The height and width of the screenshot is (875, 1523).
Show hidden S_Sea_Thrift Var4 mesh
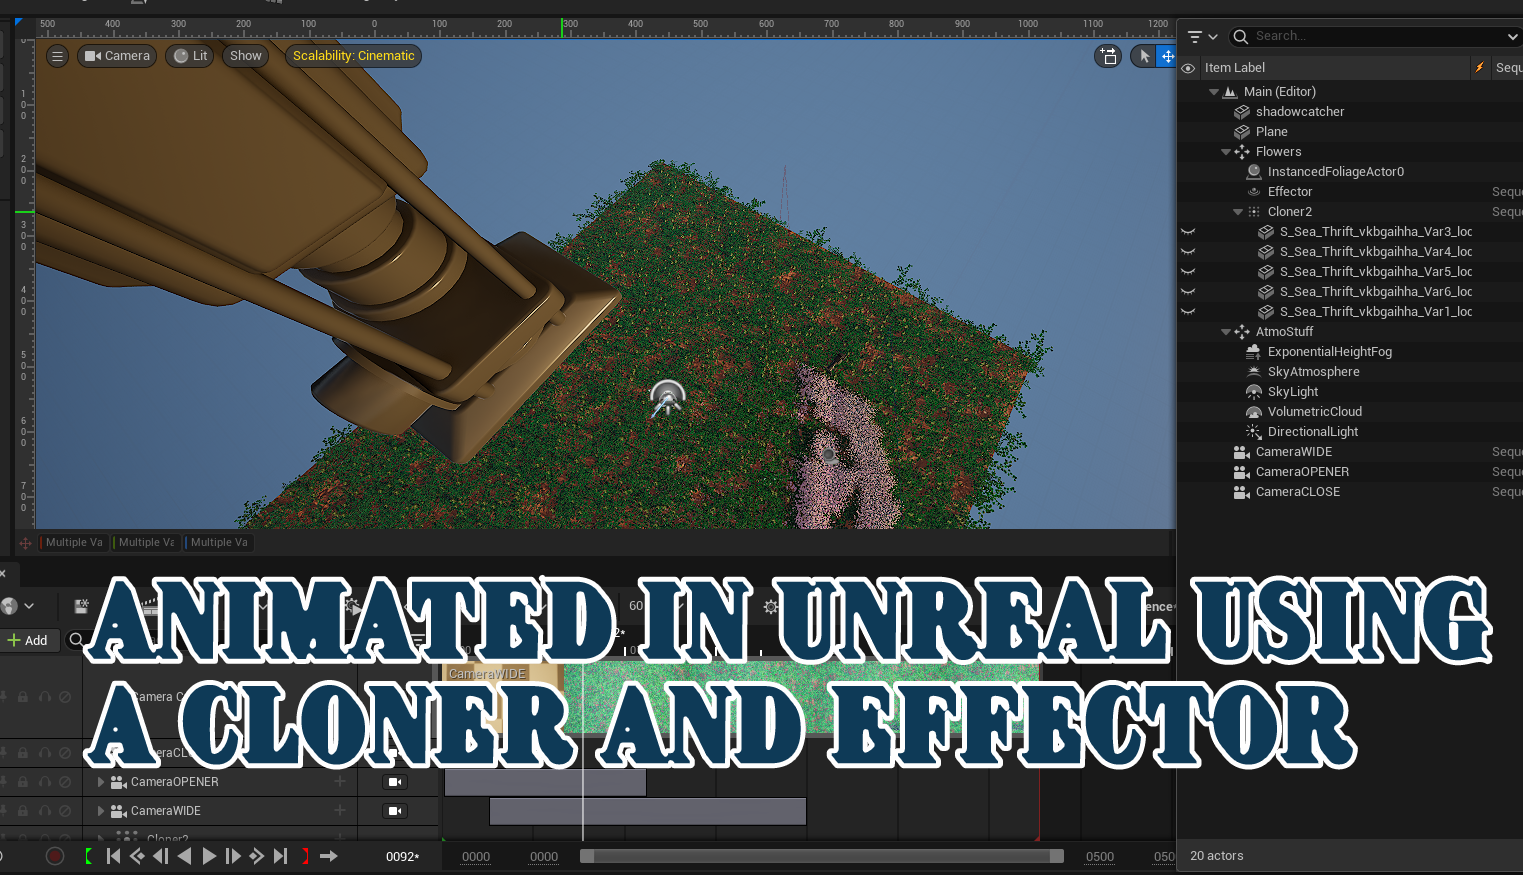[1188, 252]
